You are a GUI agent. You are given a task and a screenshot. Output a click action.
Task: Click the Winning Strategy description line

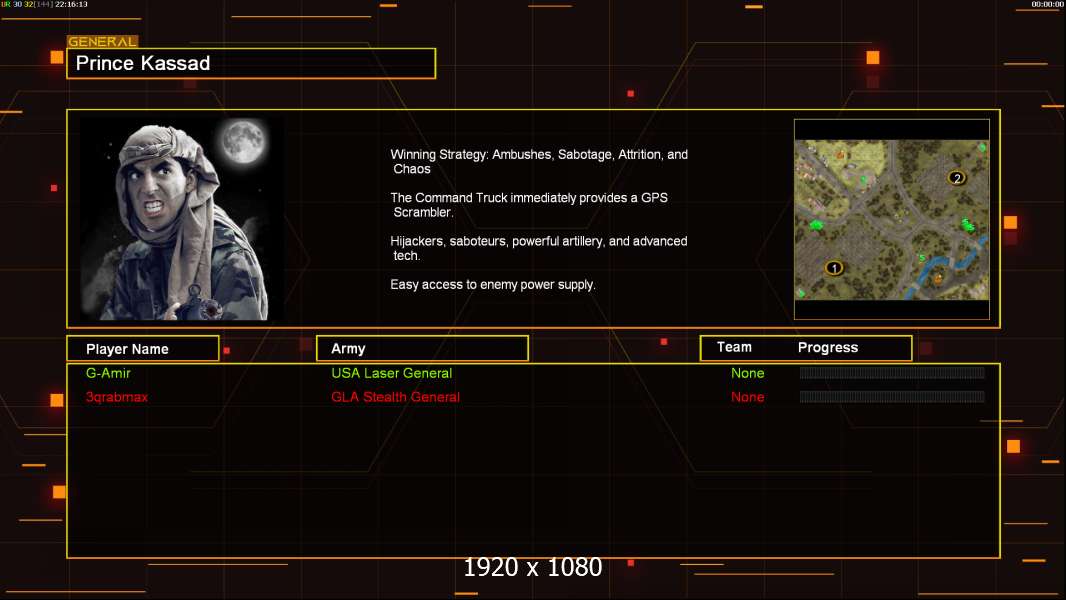click(539, 162)
